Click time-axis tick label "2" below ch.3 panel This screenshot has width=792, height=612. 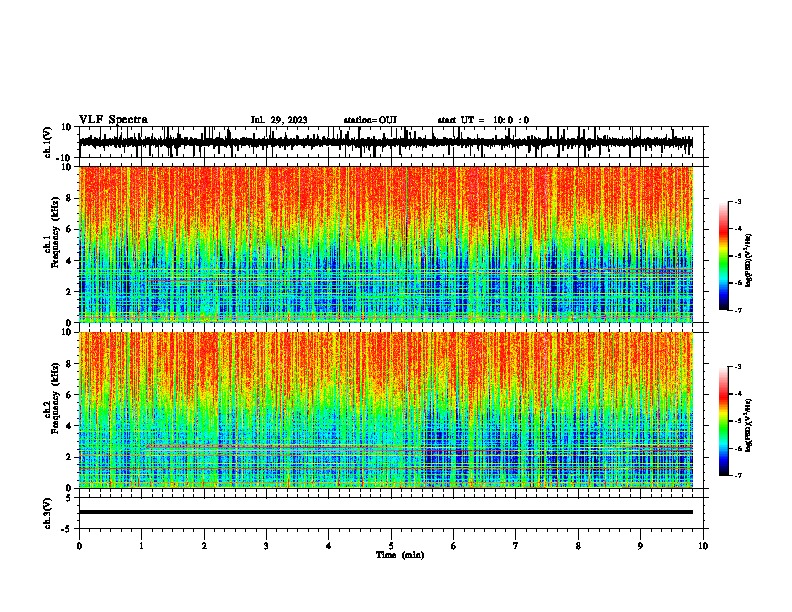pyautogui.click(x=204, y=546)
